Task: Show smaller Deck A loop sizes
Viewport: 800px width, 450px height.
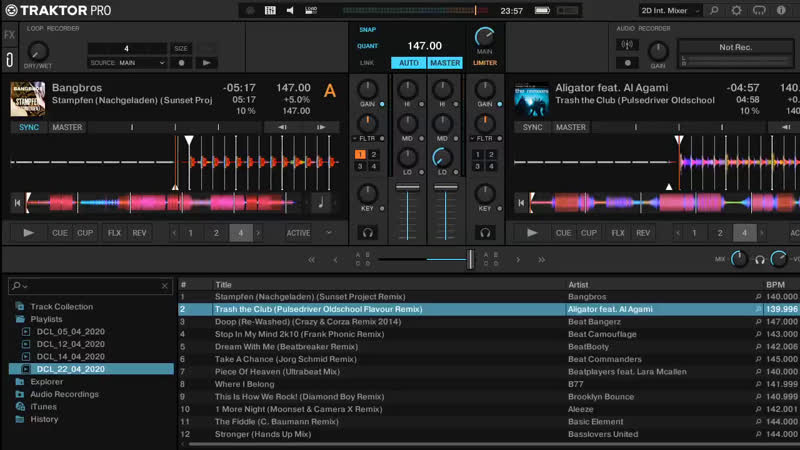Action: pyautogui.click(x=174, y=233)
